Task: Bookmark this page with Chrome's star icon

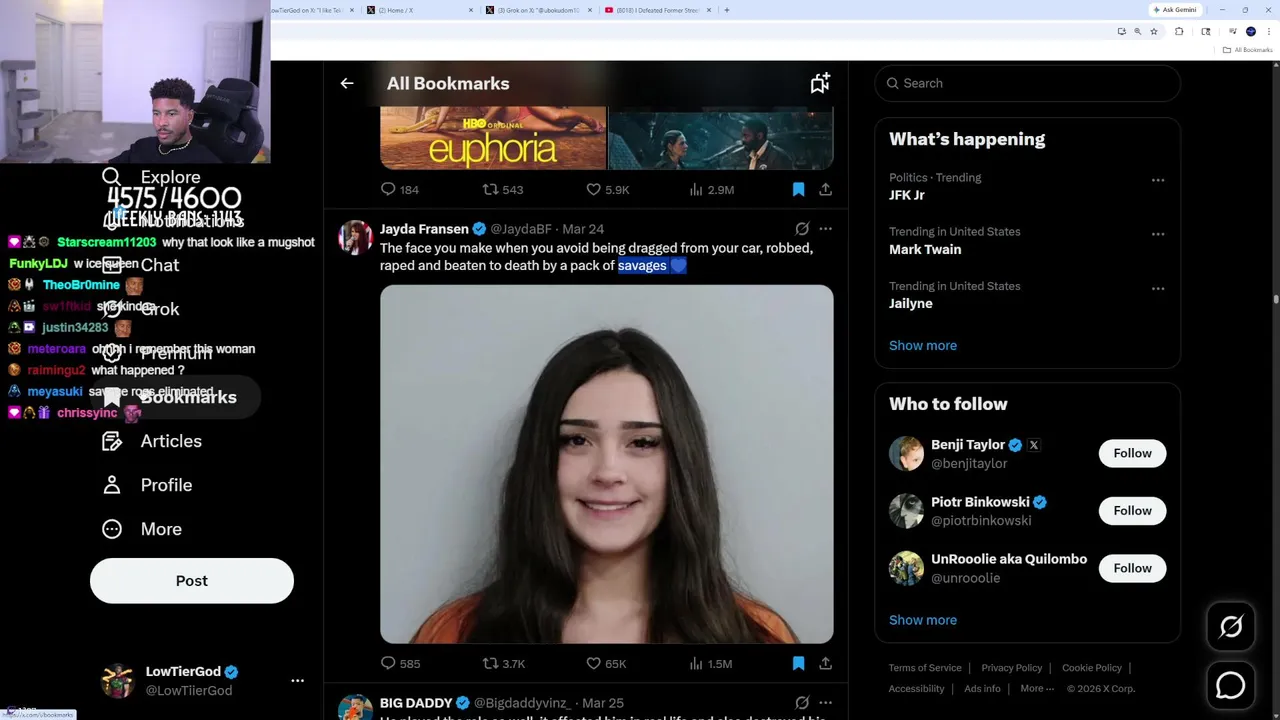Action: [x=1154, y=32]
